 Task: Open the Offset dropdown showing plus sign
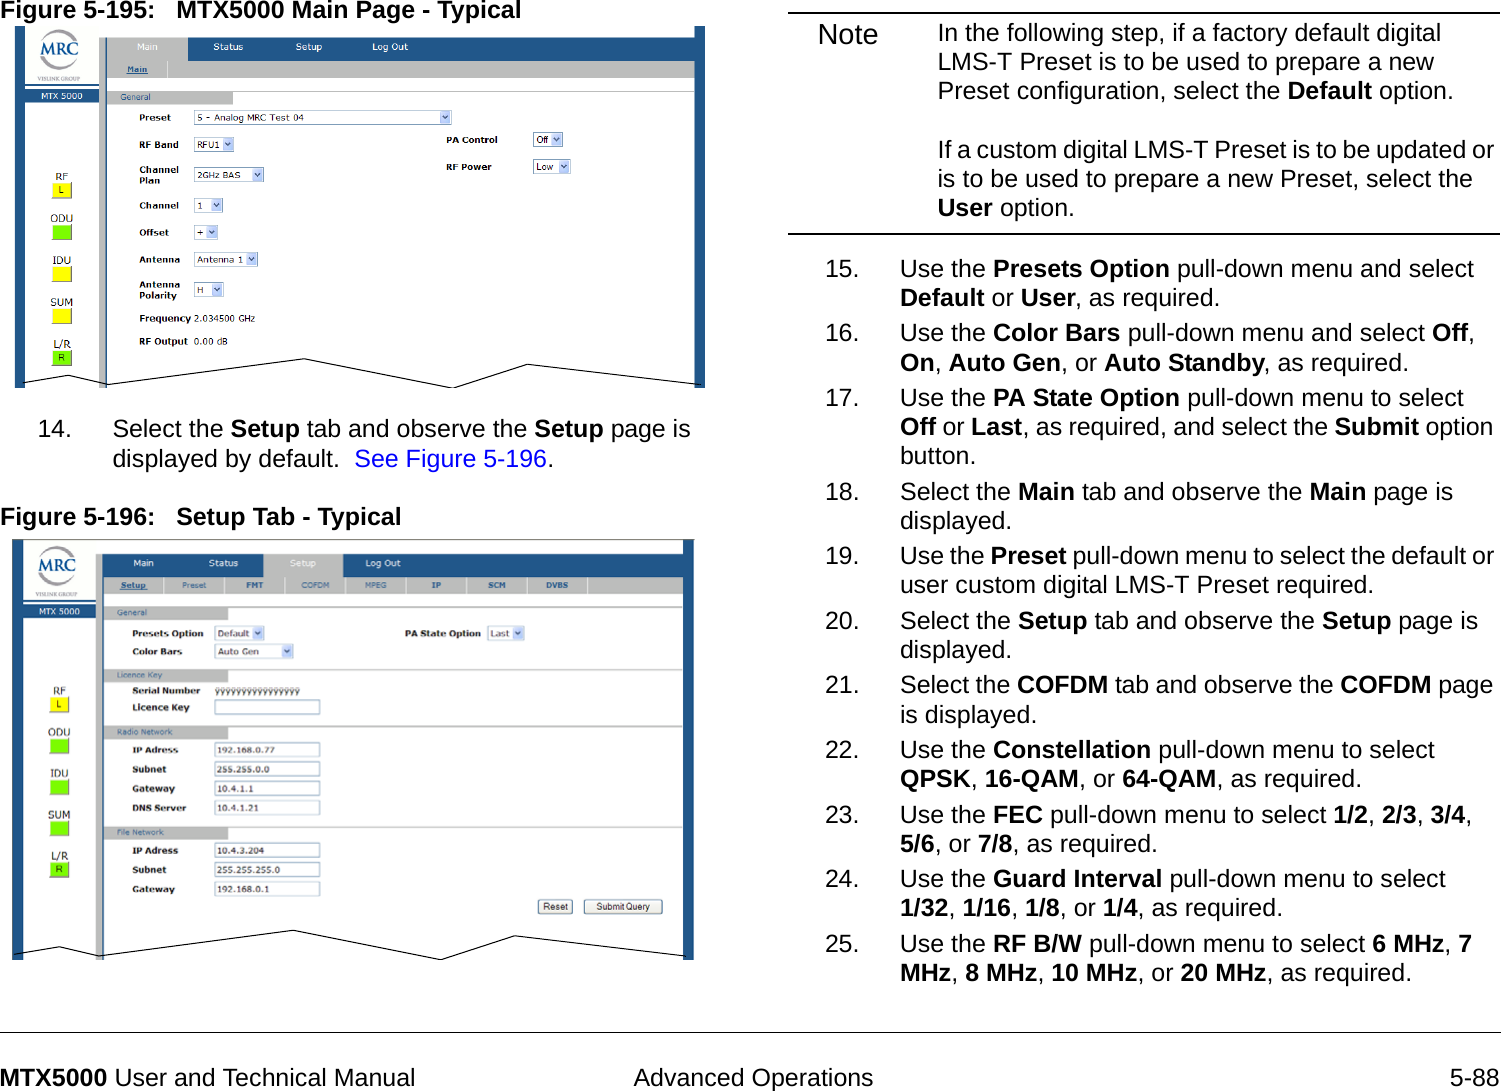point(205,232)
